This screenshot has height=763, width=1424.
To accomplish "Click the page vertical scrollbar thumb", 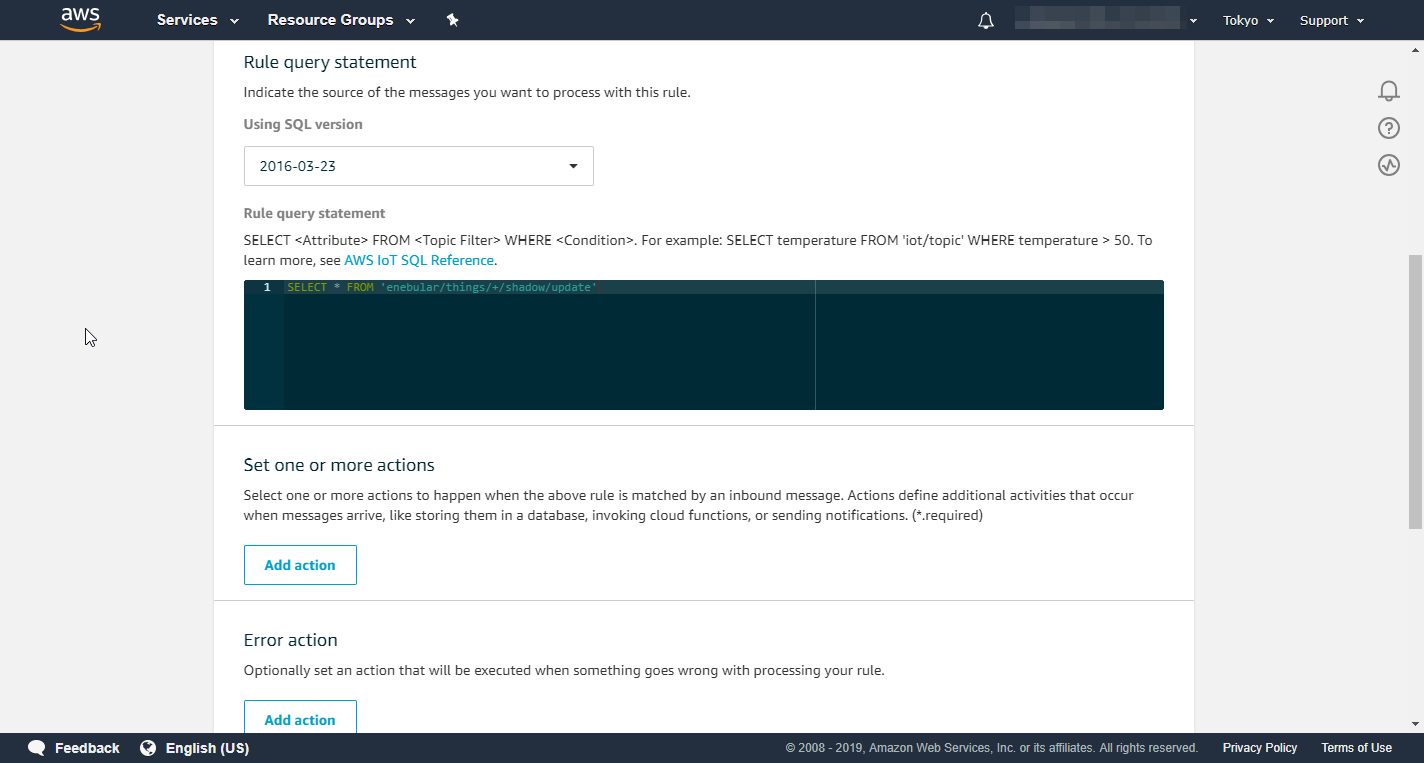I will click(1414, 390).
